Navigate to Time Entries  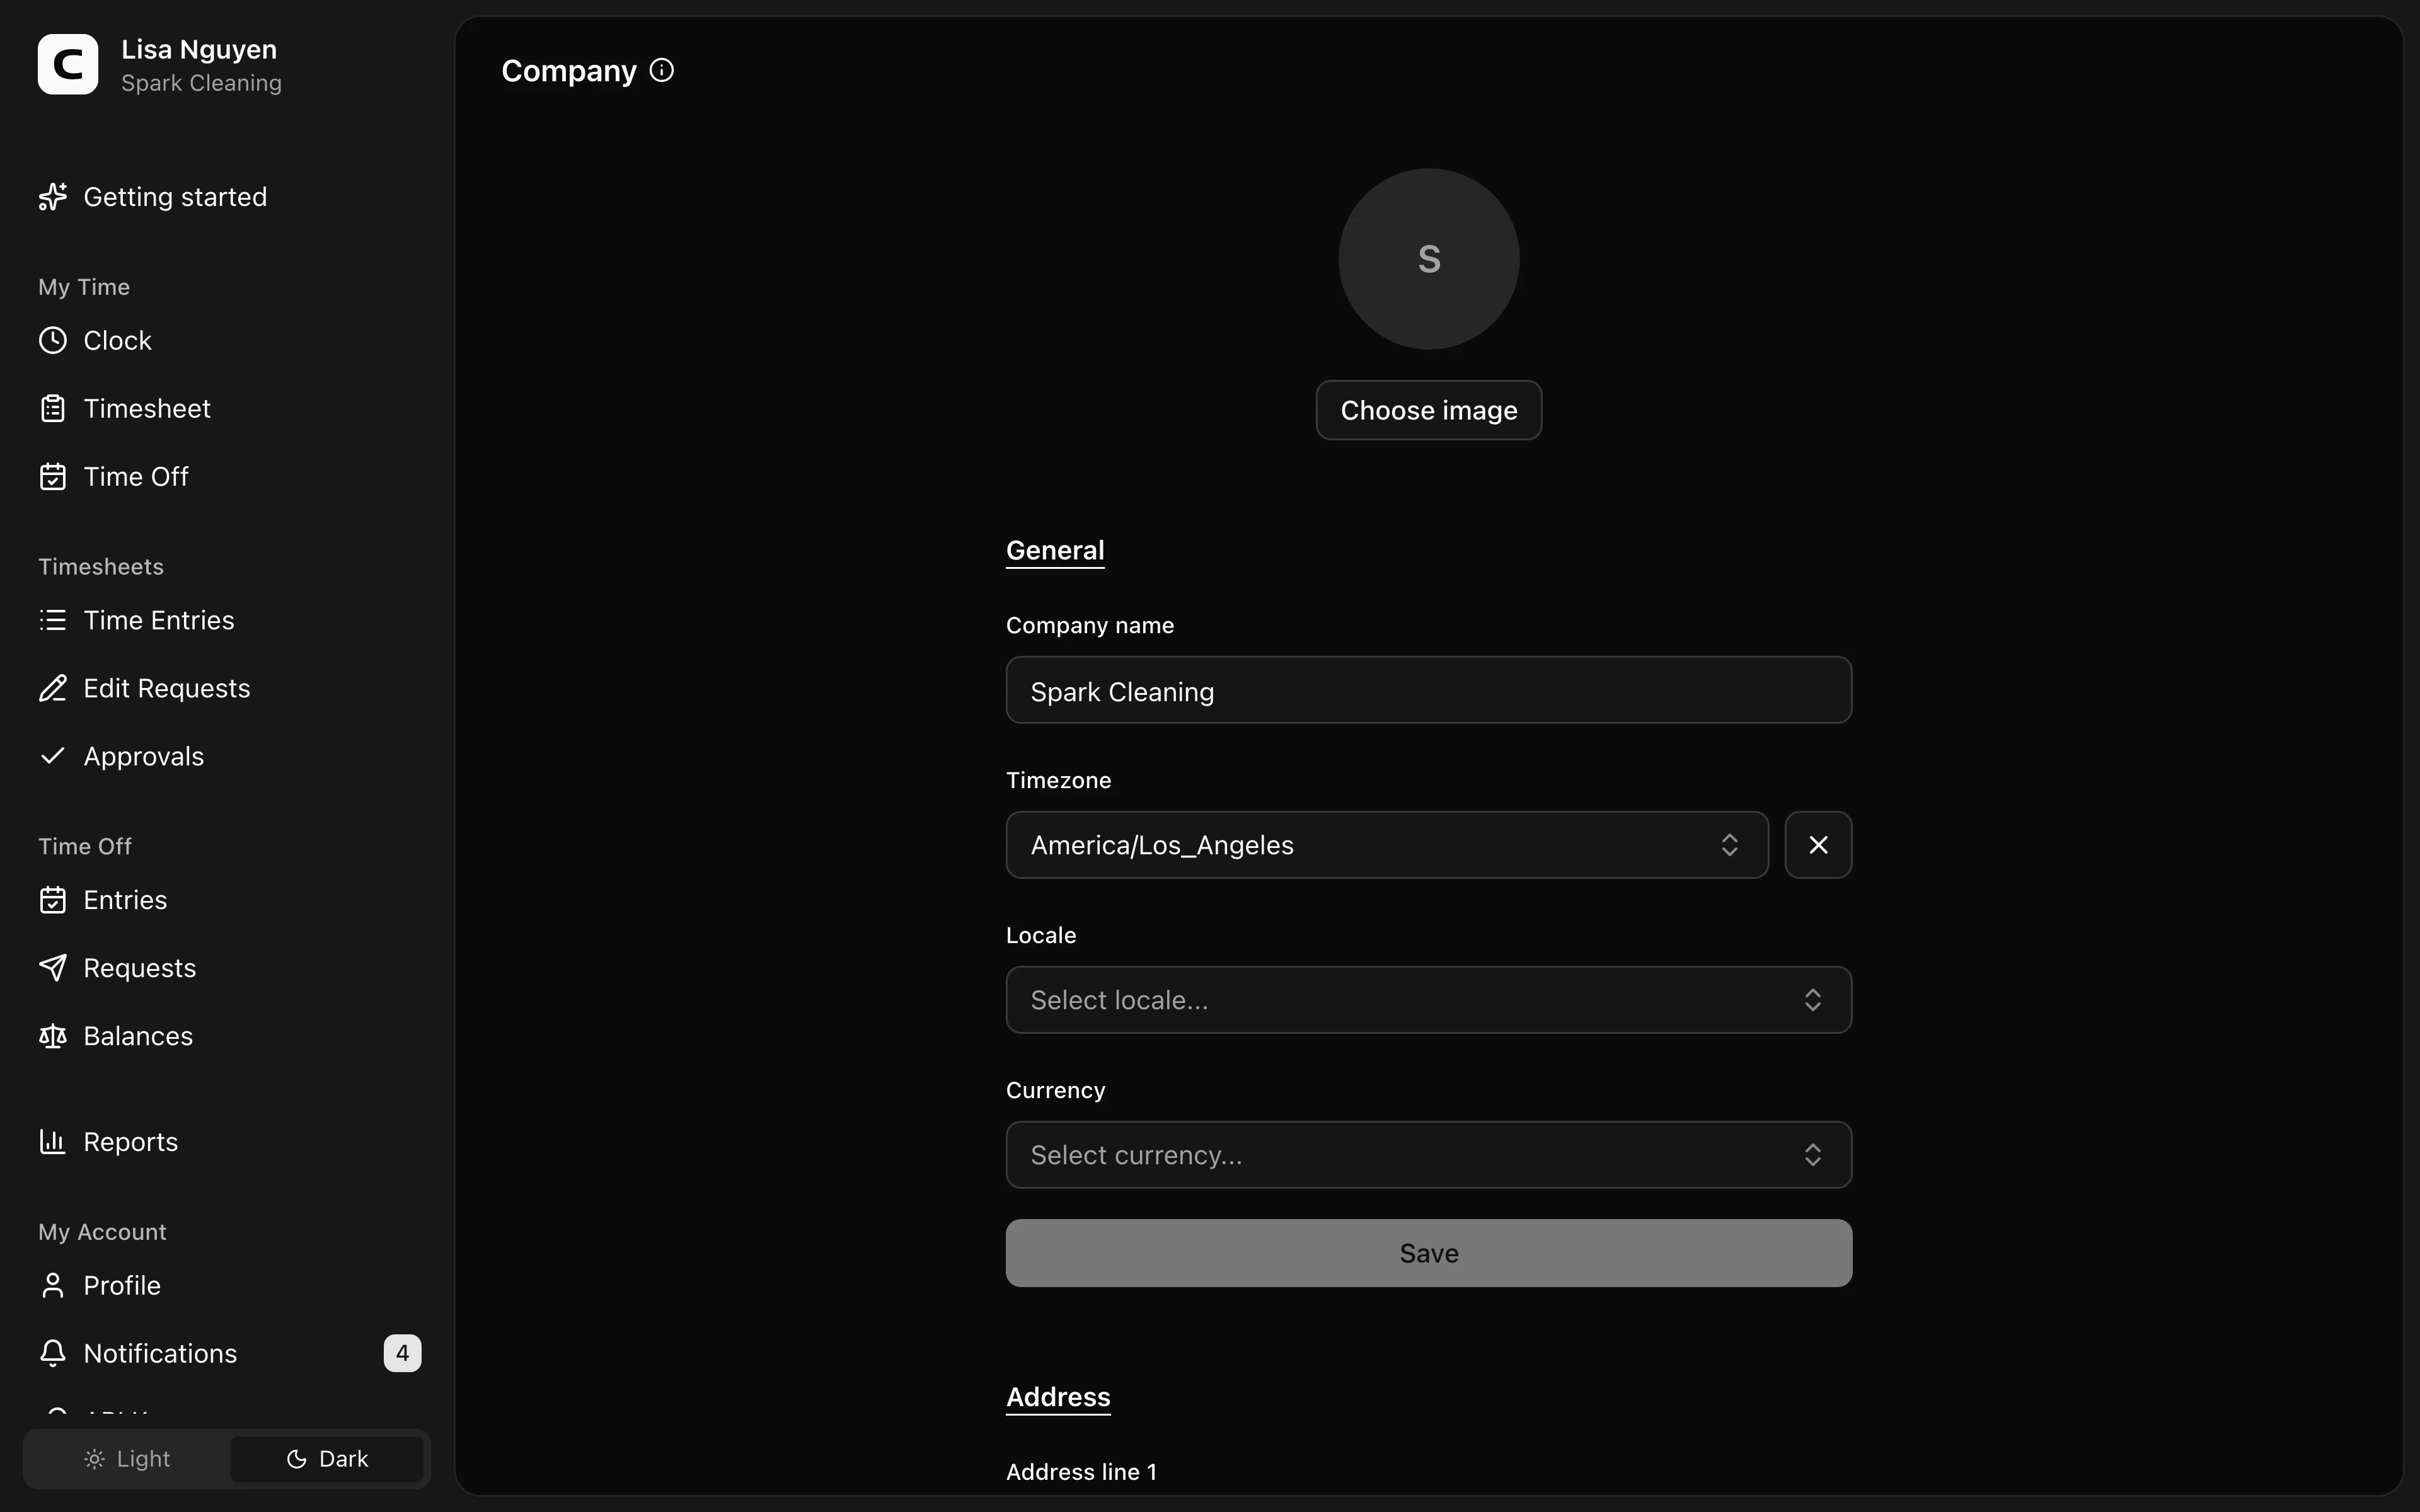coord(228,621)
